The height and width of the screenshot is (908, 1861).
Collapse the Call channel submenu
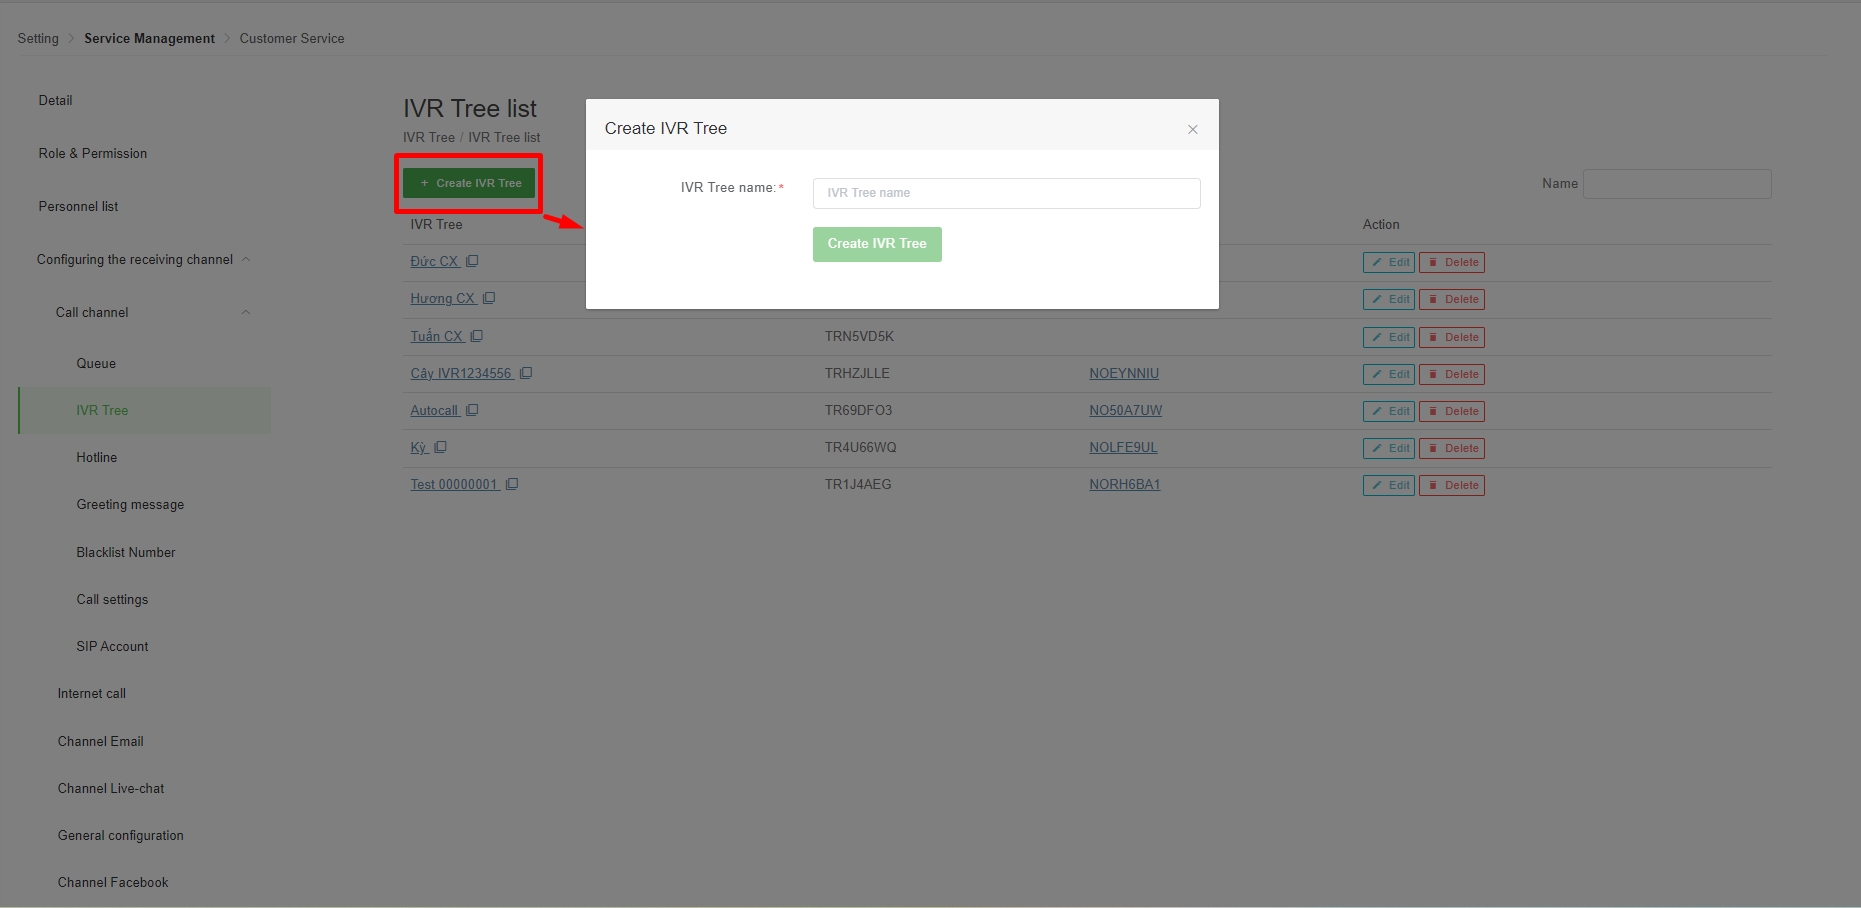[x=246, y=313]
